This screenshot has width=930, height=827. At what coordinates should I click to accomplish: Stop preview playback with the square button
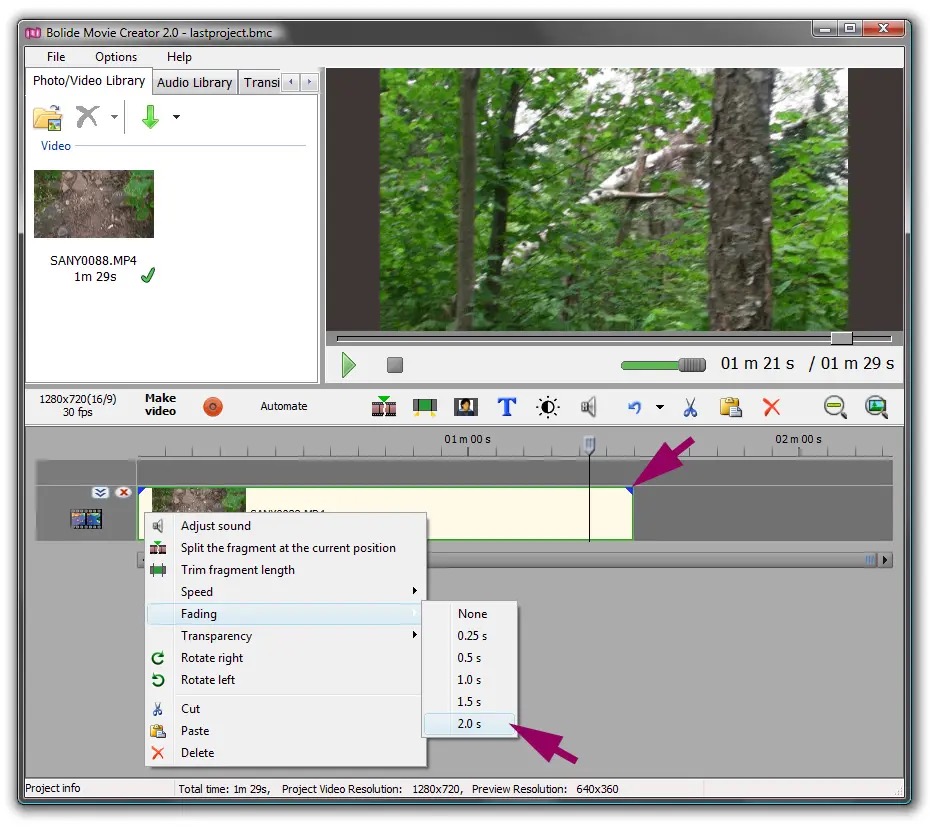pyautogui.click(x=395, y=365)
